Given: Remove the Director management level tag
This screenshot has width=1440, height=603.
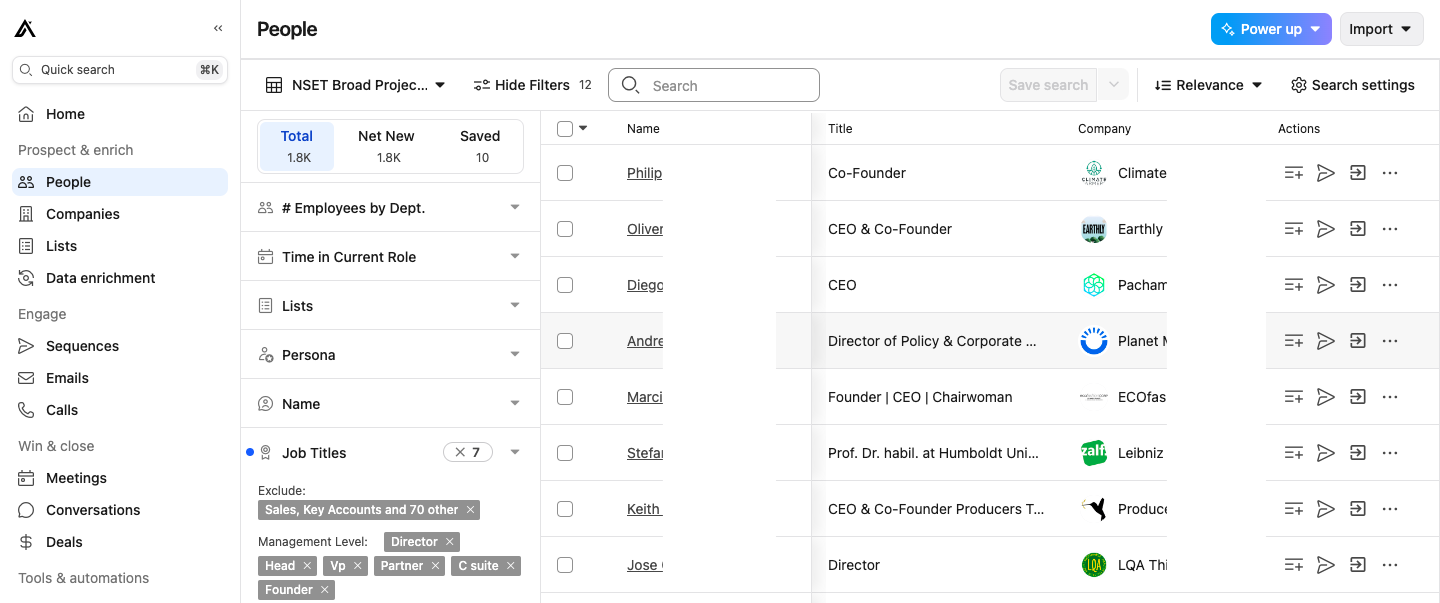Looking at the screenshot, I should [x=450, y=542].
